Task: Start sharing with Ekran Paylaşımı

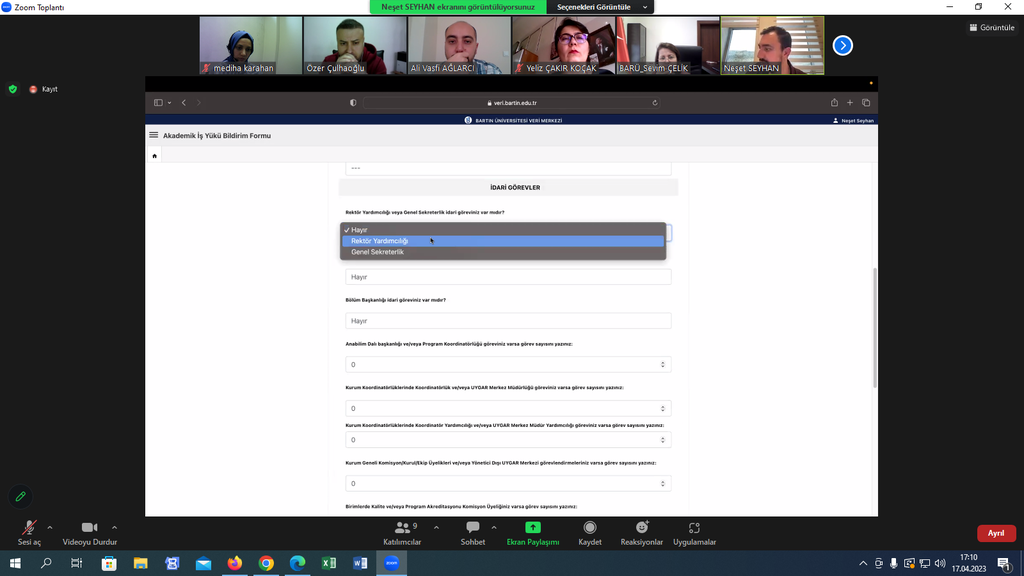Action: (x=533, y=530)
